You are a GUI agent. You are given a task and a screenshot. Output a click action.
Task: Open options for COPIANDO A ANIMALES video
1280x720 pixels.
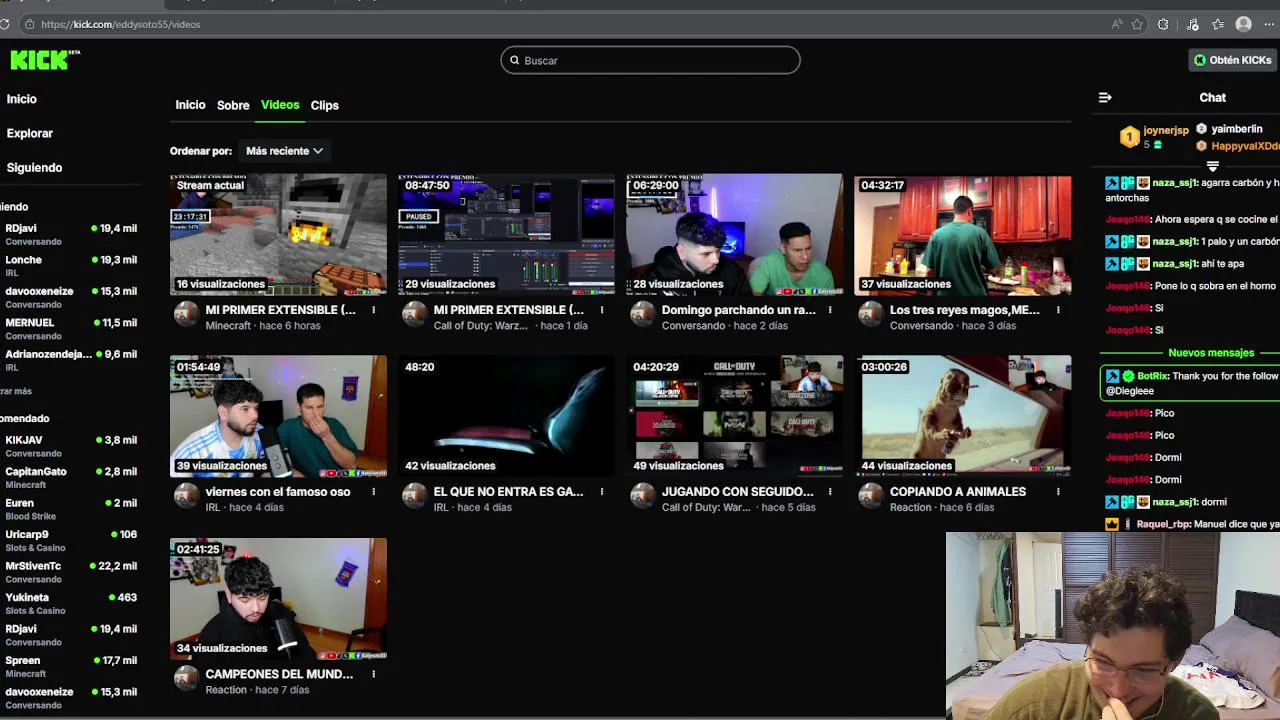tap(1058, 492)
